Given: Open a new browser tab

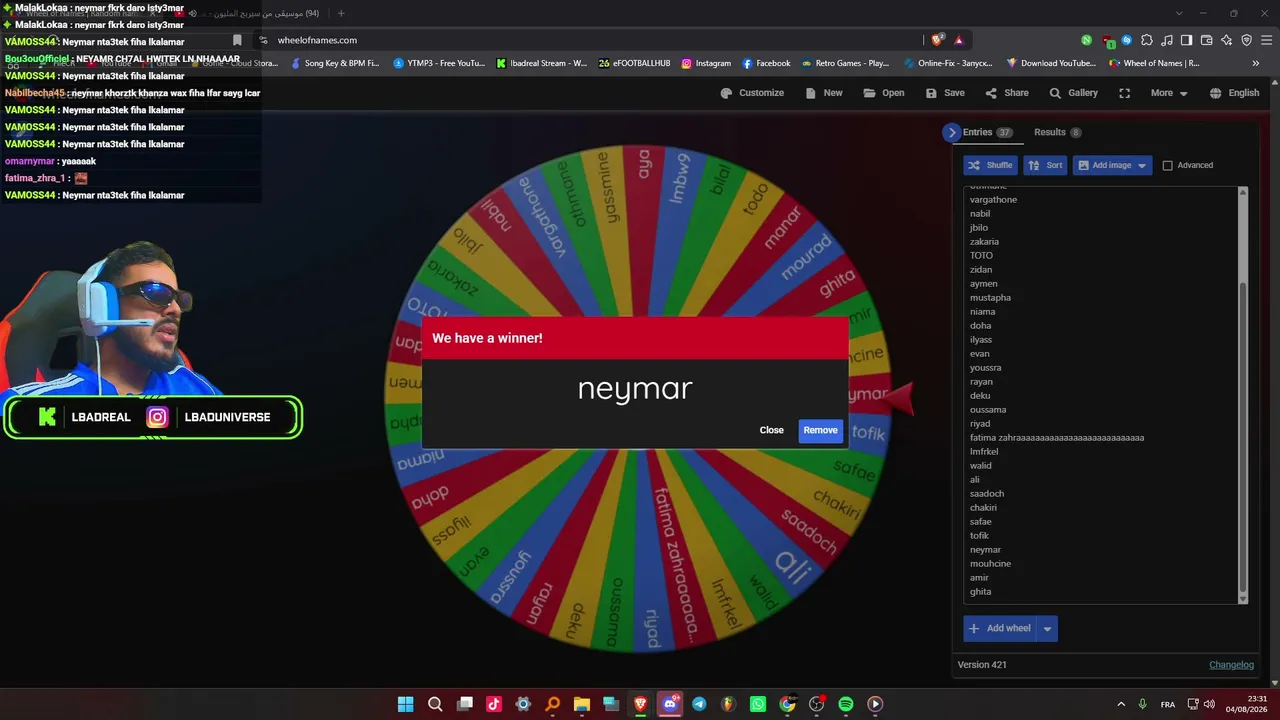Looking at the screenshot, I should (x=341, y=13).
